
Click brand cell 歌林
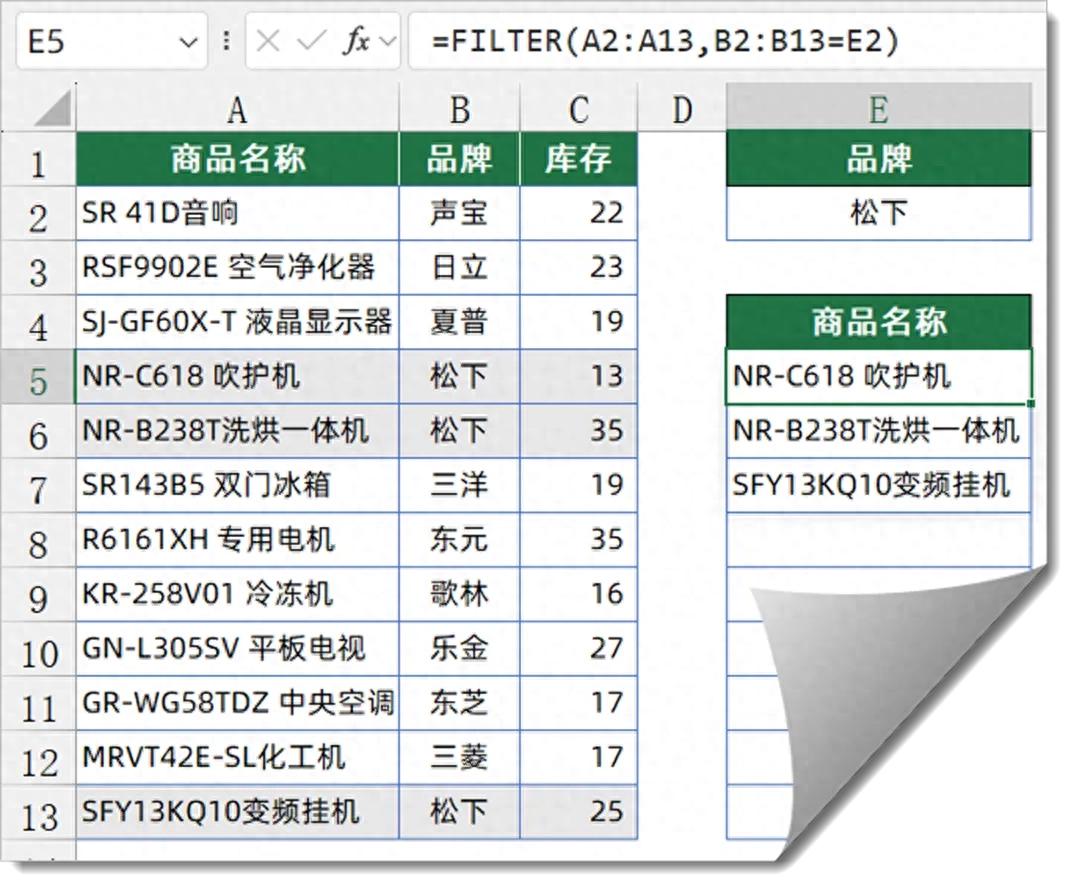point(459,595)
